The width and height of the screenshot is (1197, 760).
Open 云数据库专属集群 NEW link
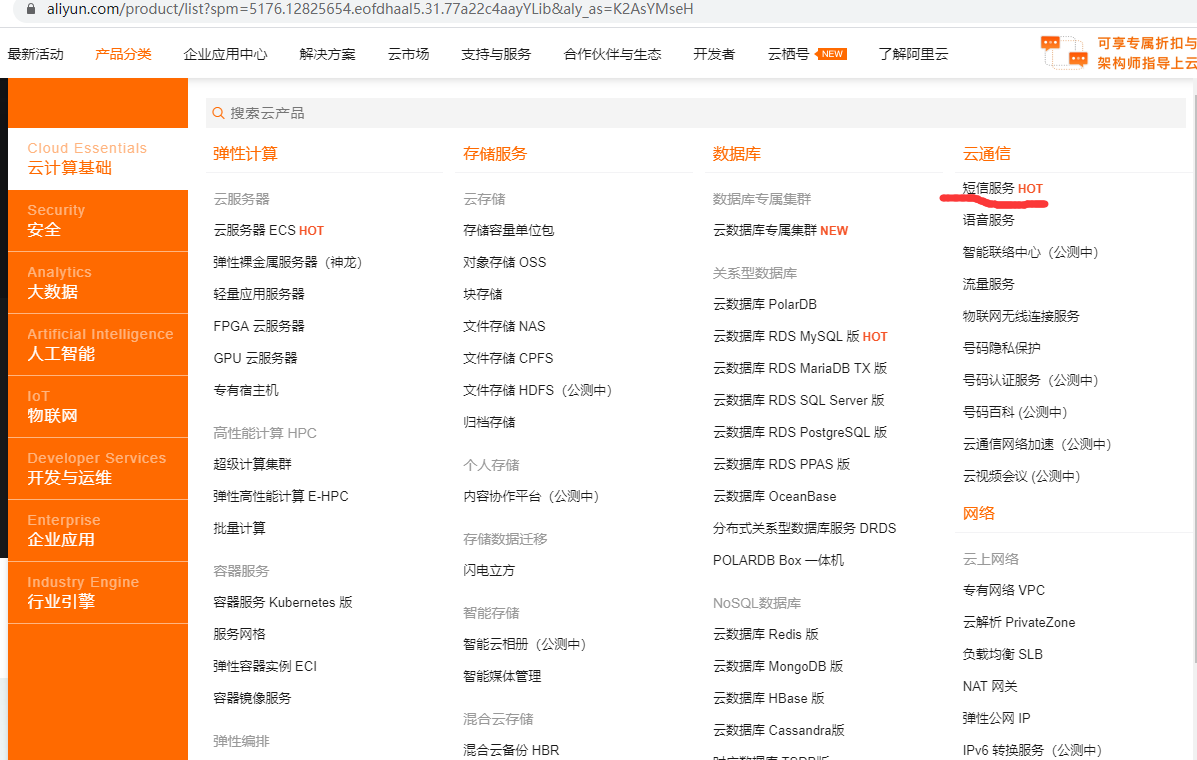(x=780, y=230)
